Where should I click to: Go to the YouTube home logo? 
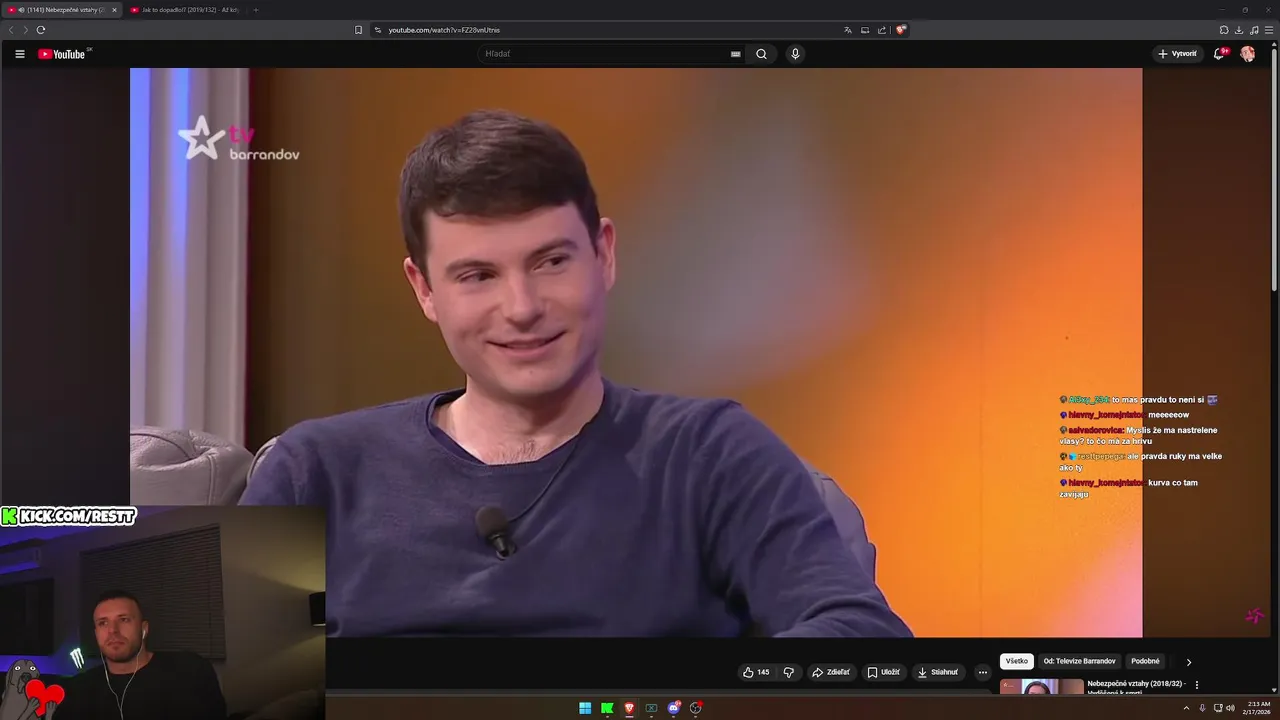coord(64,54)
